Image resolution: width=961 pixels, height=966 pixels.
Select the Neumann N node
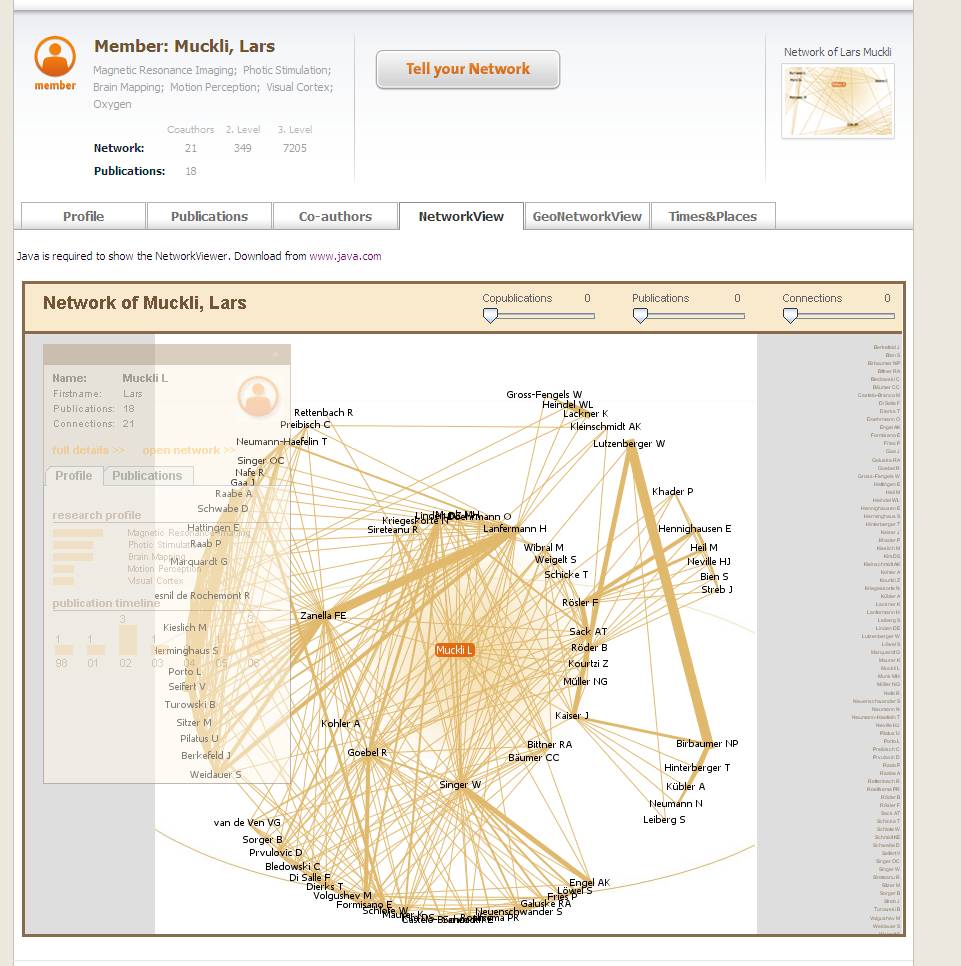(676, 803)
